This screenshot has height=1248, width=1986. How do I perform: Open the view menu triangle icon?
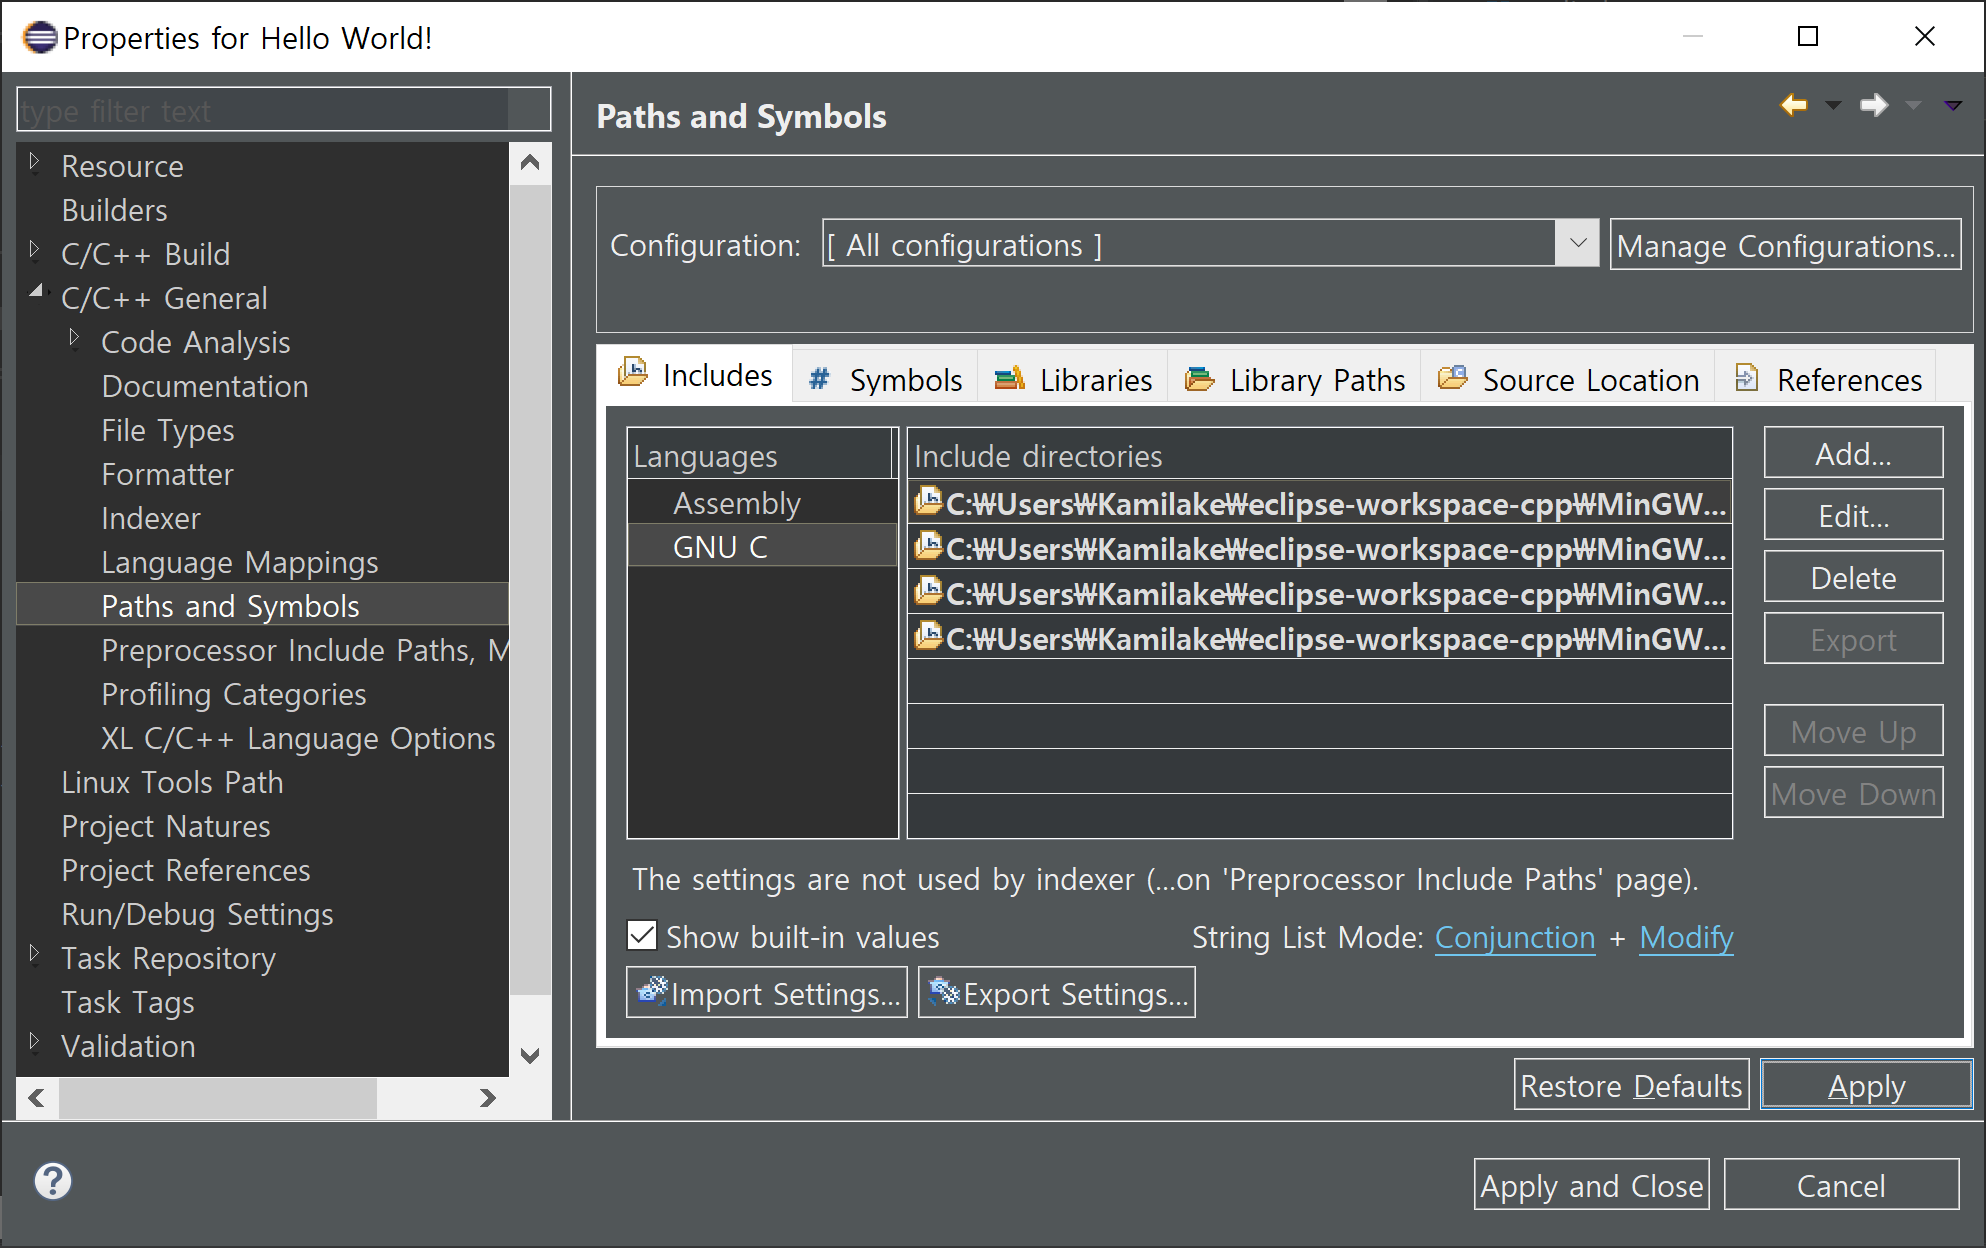pyautogui.click(x=1952, y=105)
